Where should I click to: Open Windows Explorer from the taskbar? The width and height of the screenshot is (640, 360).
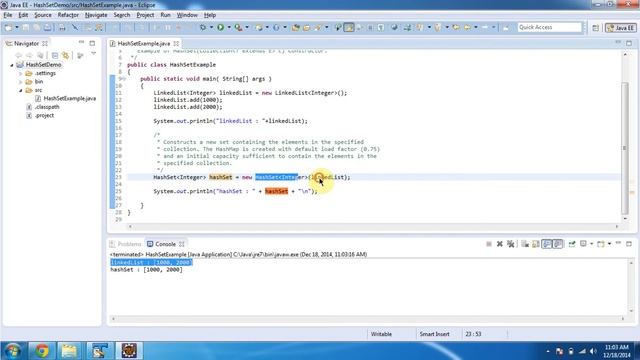tap(69, 351)
